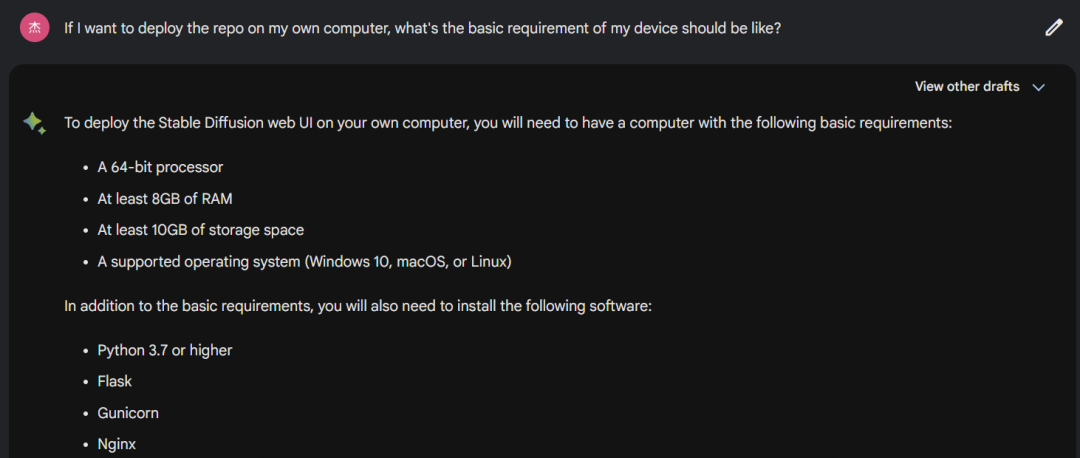Open the View other drafts option
This screenshot has width=1080, height=458.
(x=966, y=86)
